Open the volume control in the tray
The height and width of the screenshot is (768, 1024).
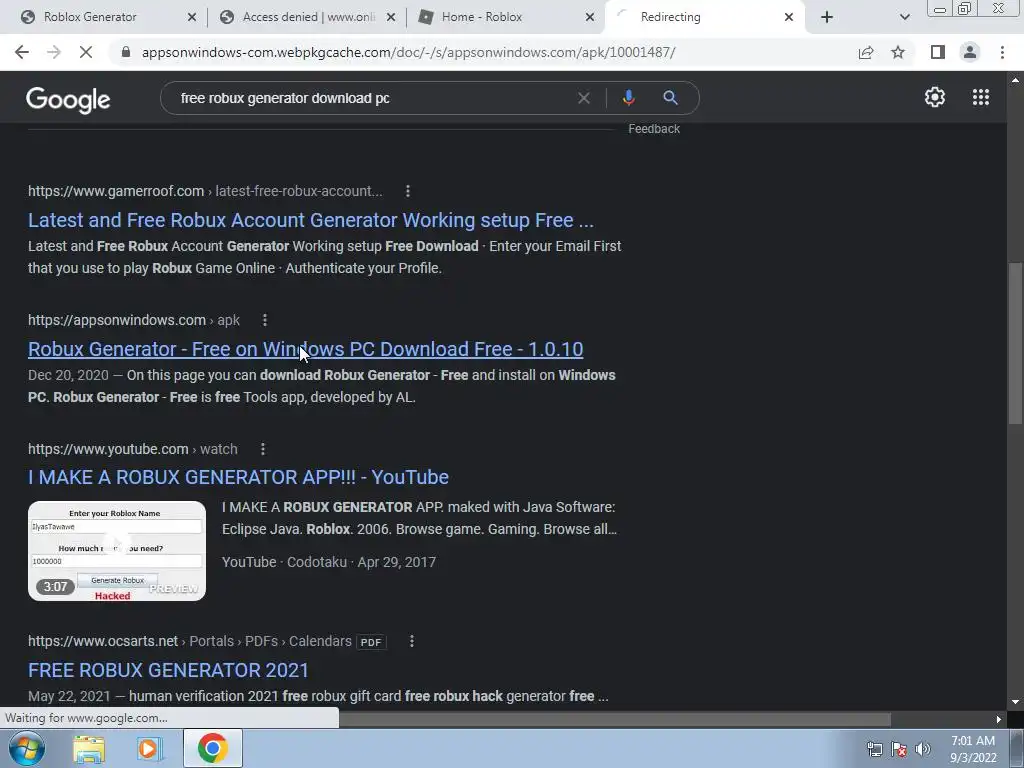click(923, 749)
